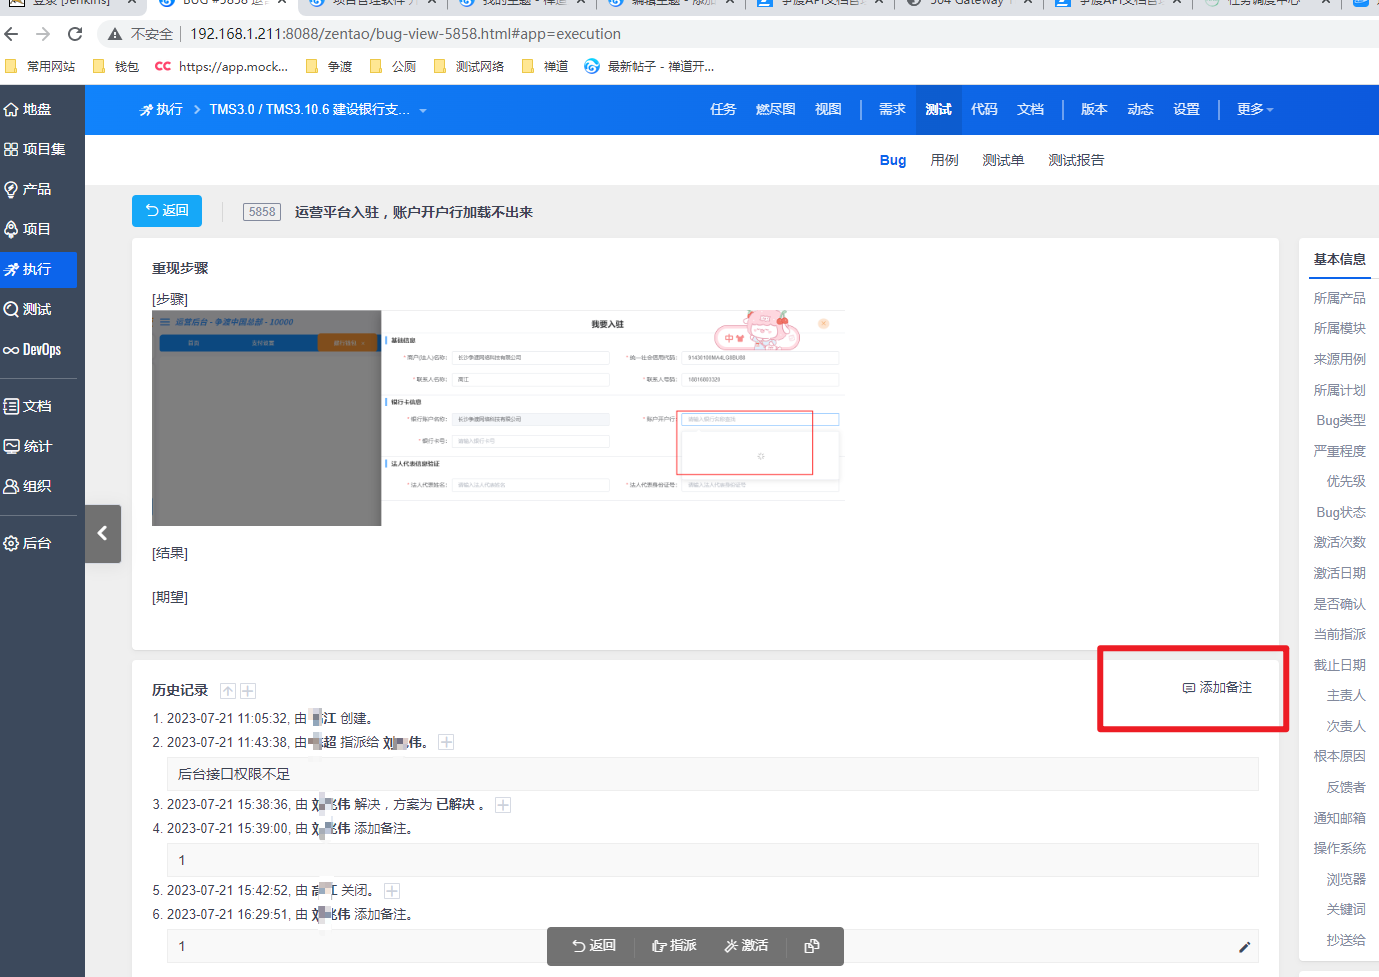Expand details of history record 2

(446, 742)
